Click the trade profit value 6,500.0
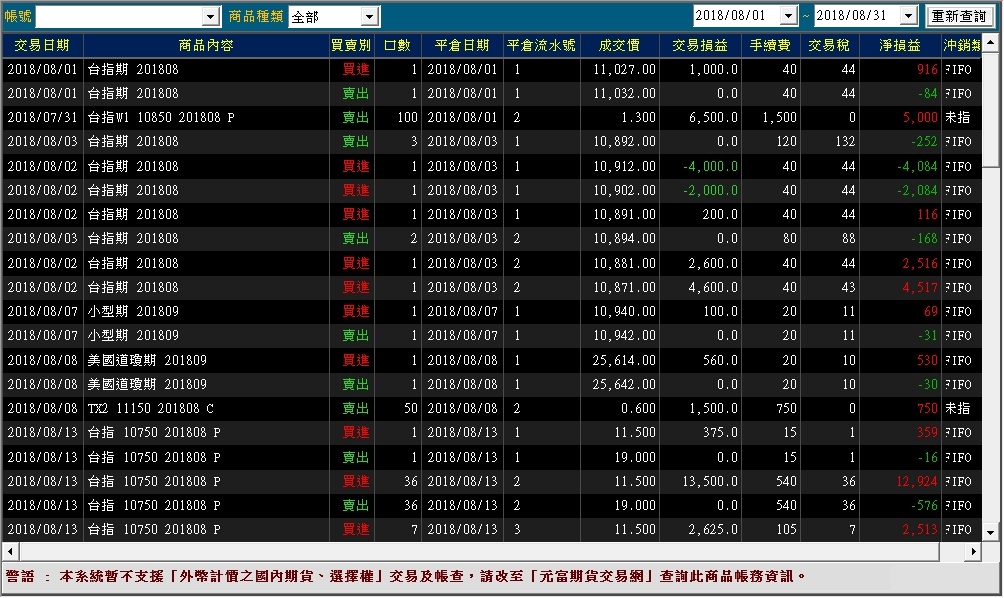Screen dimensions: 1004x598 click(x=713, y=118)
